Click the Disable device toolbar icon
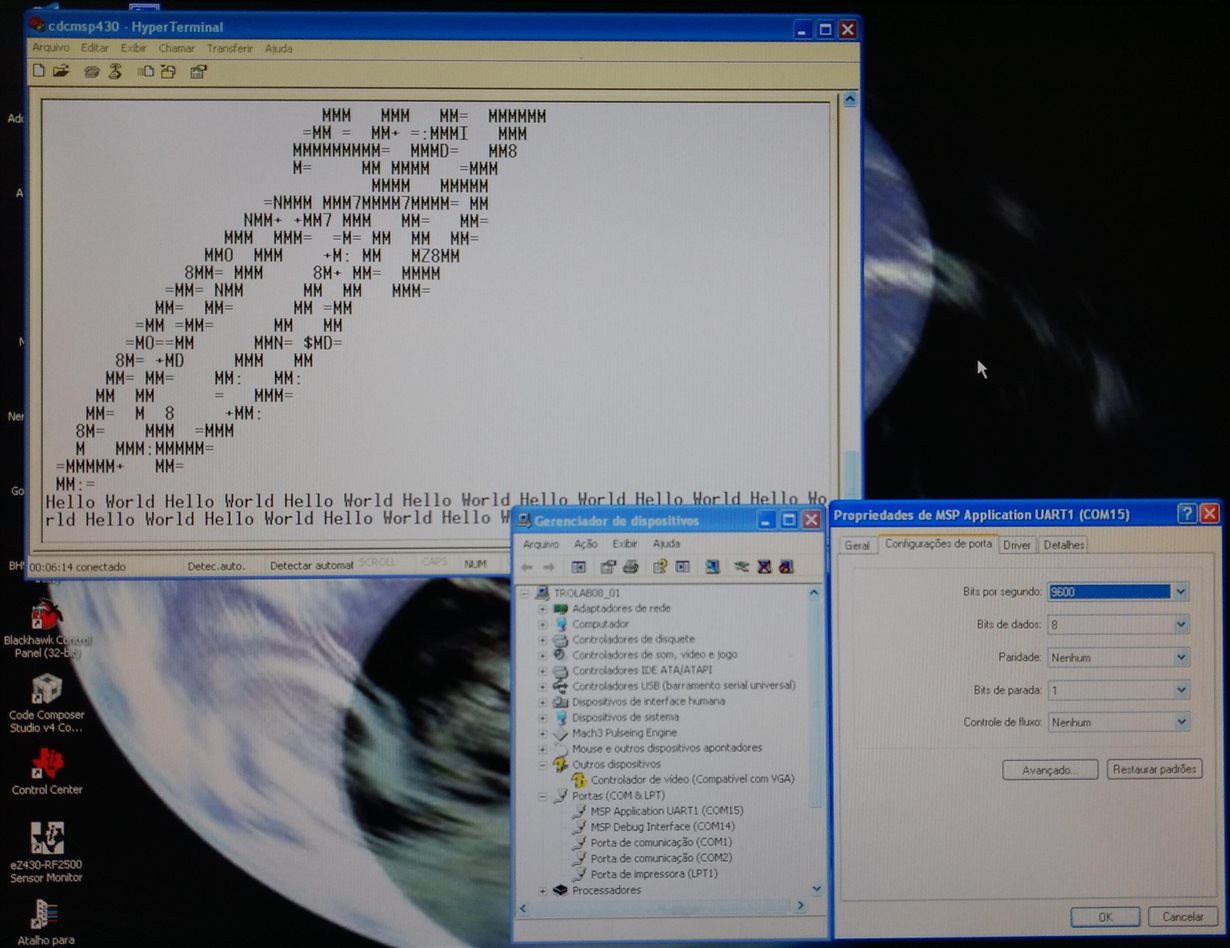The height and width of the screenshot is (948, 1230). [786, 567]
